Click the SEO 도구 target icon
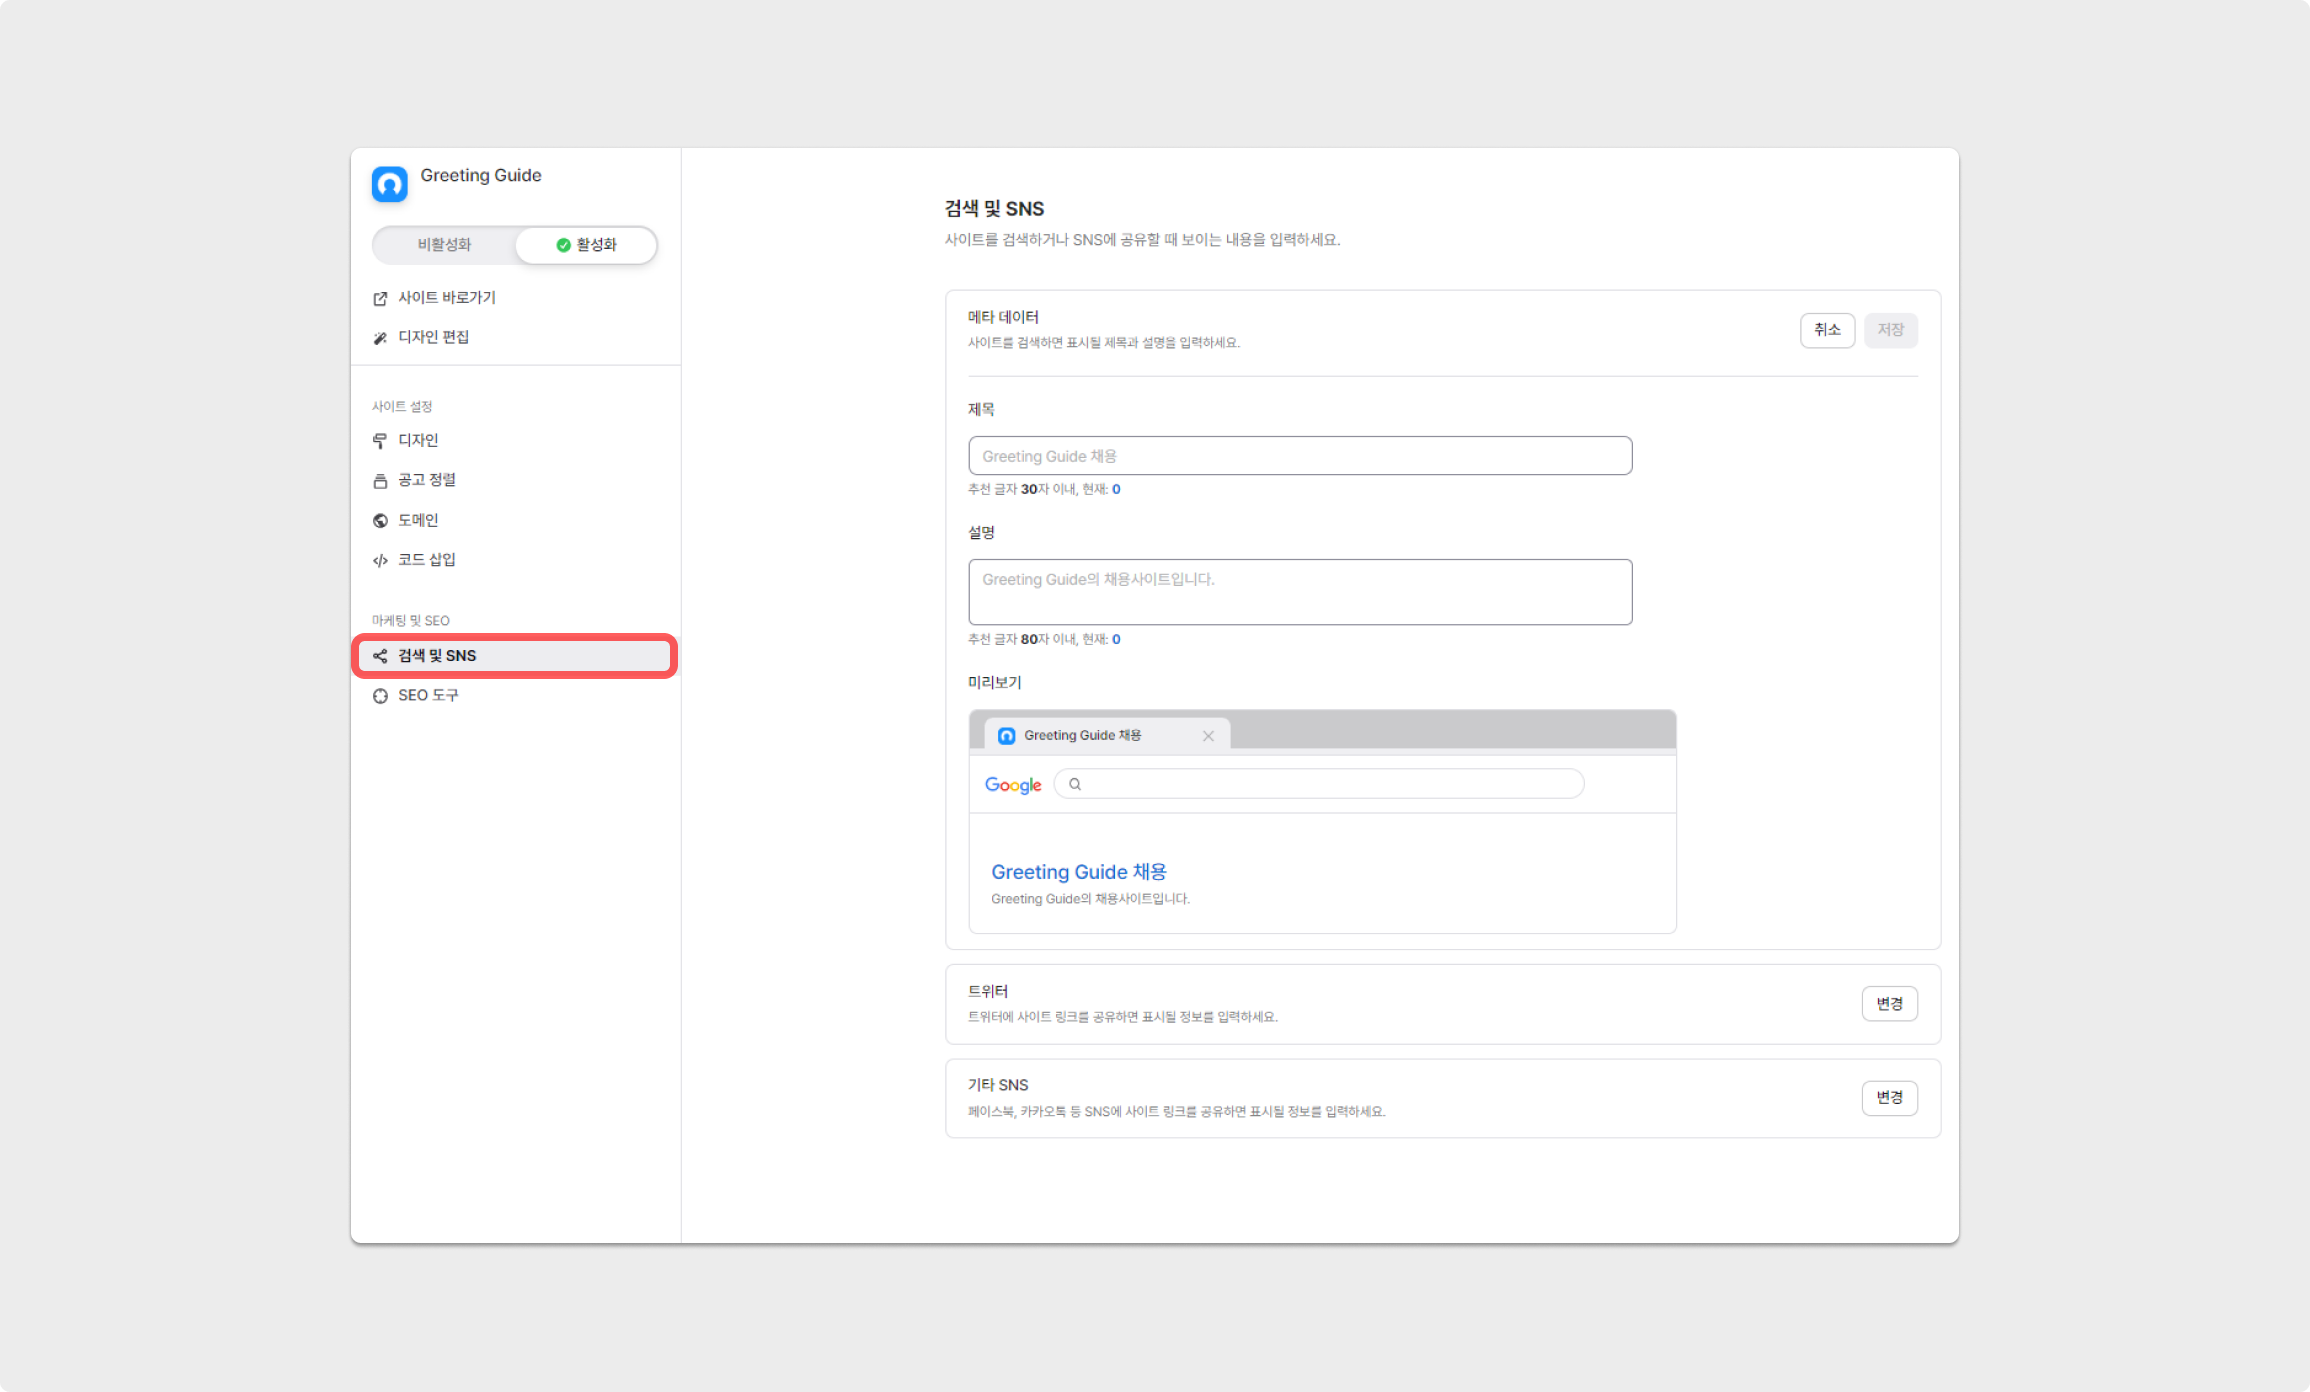Image resolution: width=2310 pixels, height=1392 pixels. (x=380, y=696)
